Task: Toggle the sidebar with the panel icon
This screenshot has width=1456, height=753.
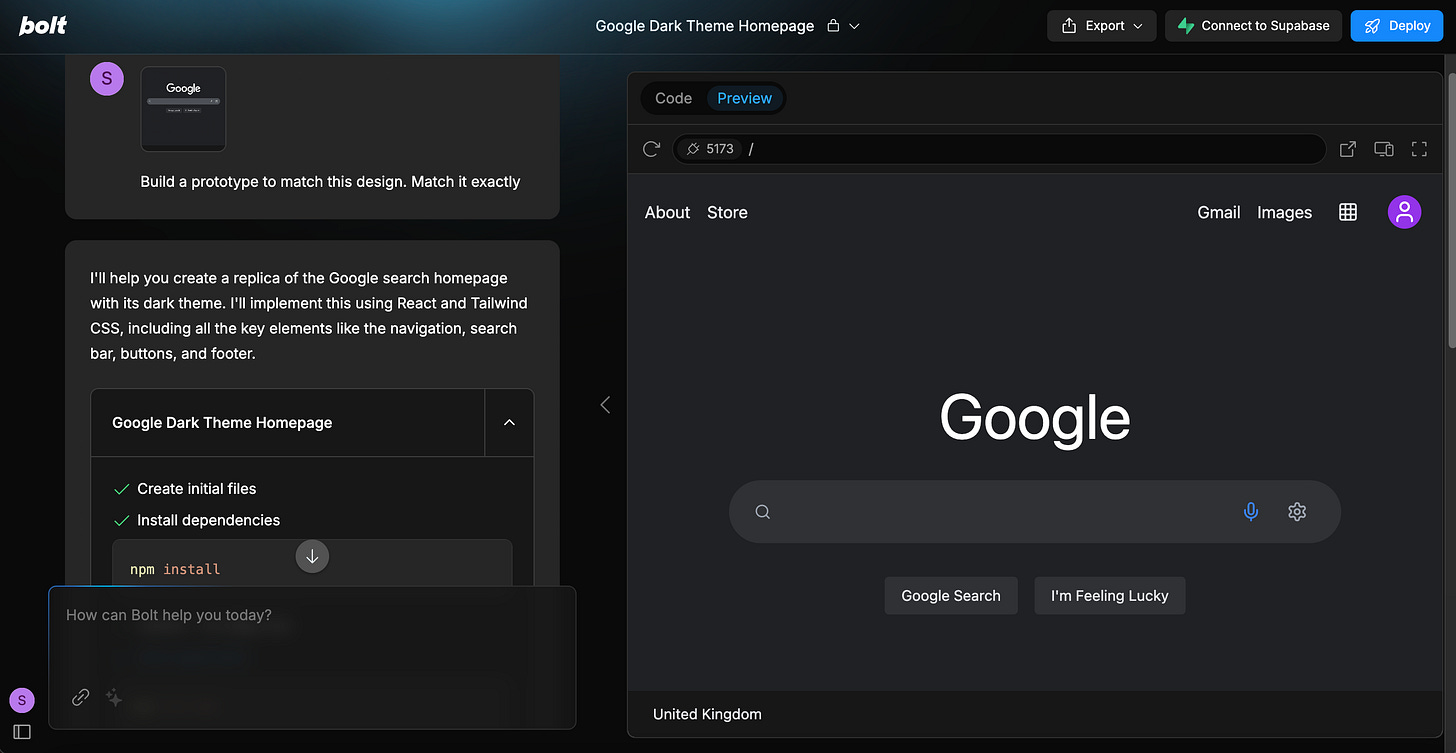Action: point(21,731)
